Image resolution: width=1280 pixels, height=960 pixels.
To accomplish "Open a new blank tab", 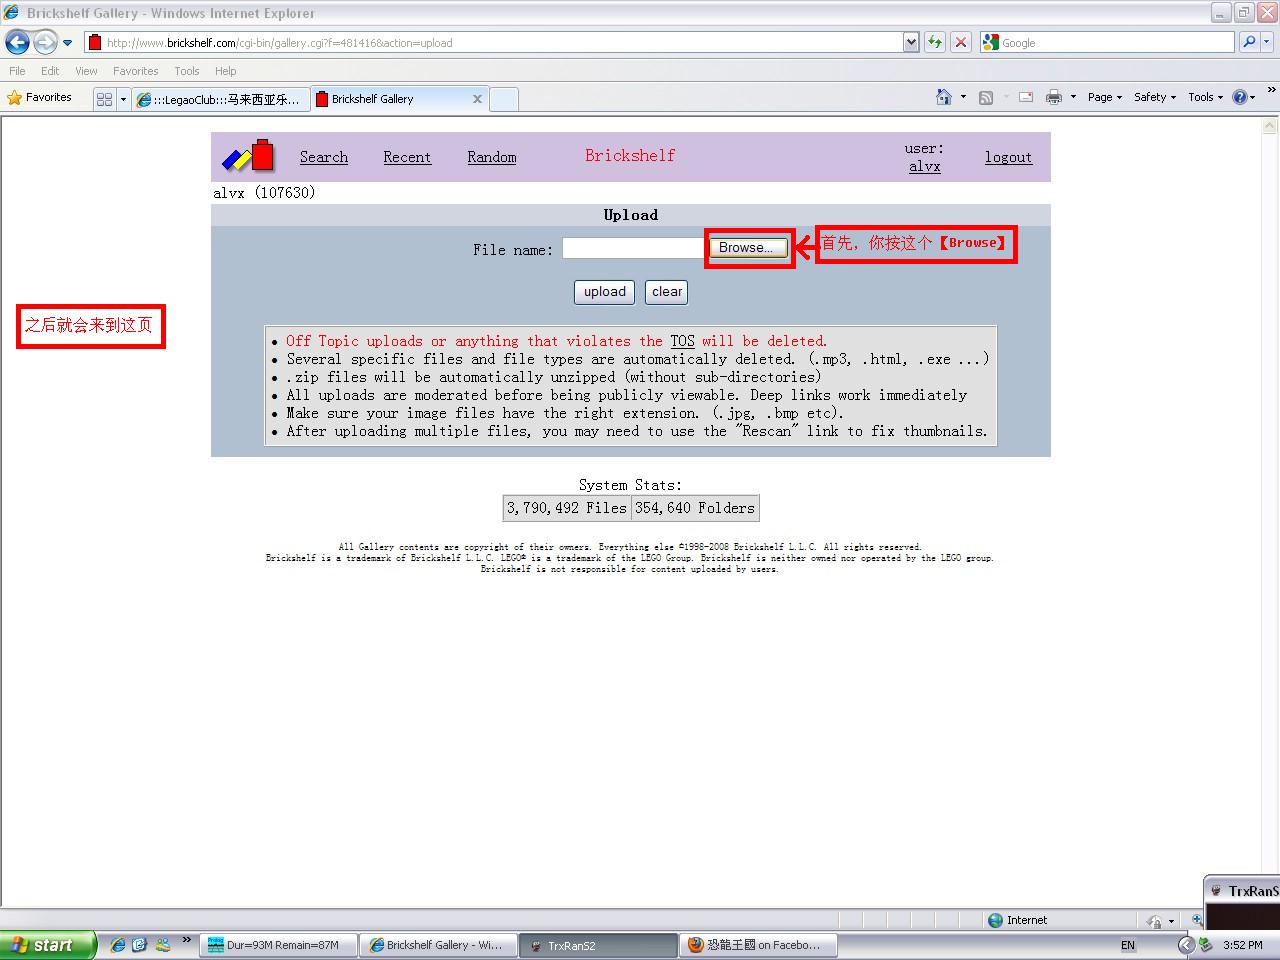I will tap(504, 99).
